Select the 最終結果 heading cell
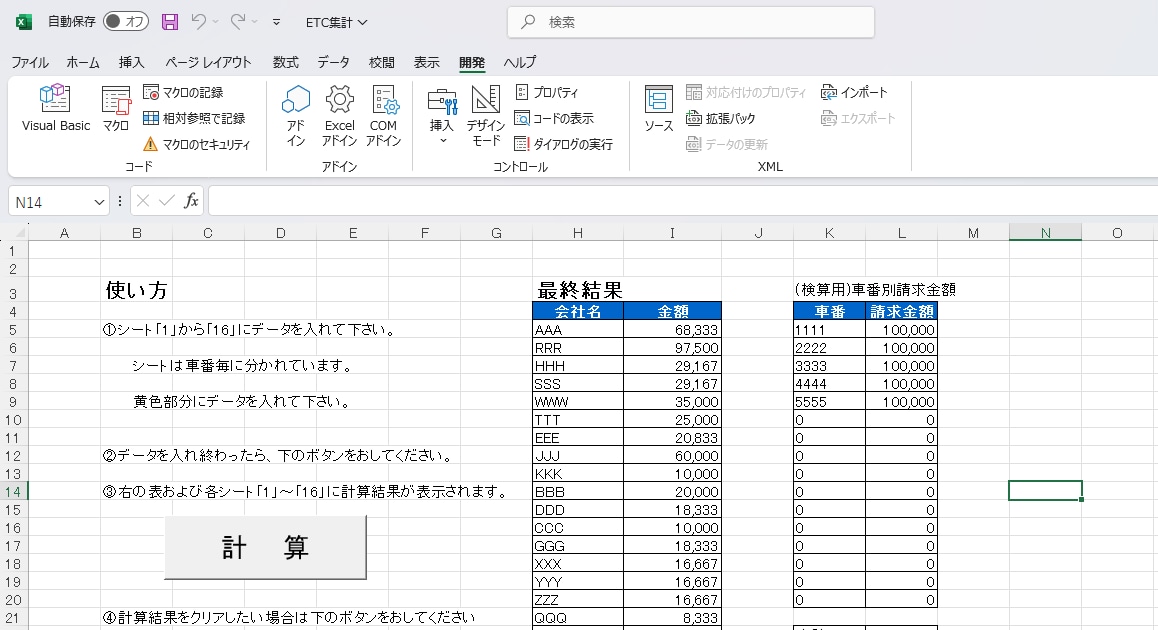The width and height of the screenshot is (1158, 630). coord(578,290)
